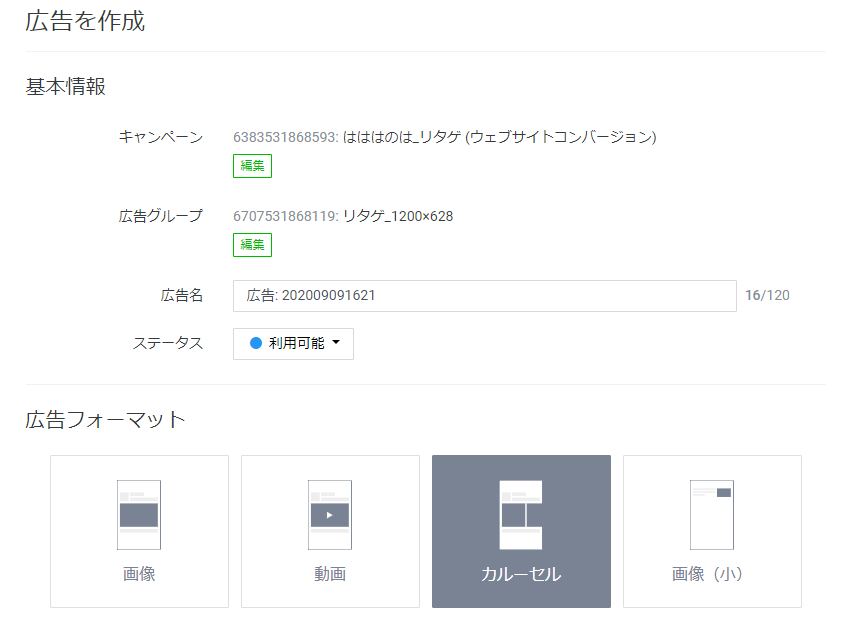The width and height of the screenshot is (857, 629).
Task: Click the ステータス field label
Action: (168, 343)
